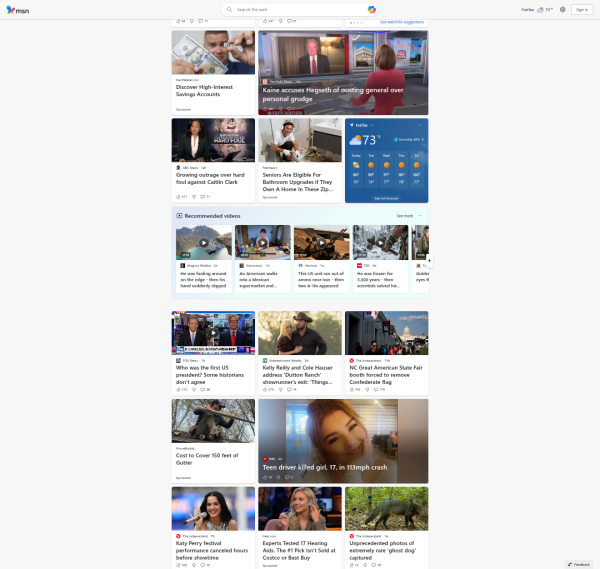Open Copilot from the search bar icon

pos(372,10)
